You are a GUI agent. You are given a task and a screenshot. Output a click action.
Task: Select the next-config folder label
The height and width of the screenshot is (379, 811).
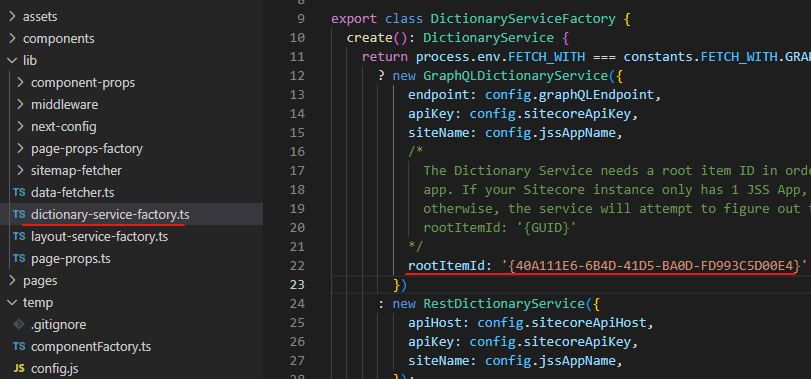[x=64, y=127]
